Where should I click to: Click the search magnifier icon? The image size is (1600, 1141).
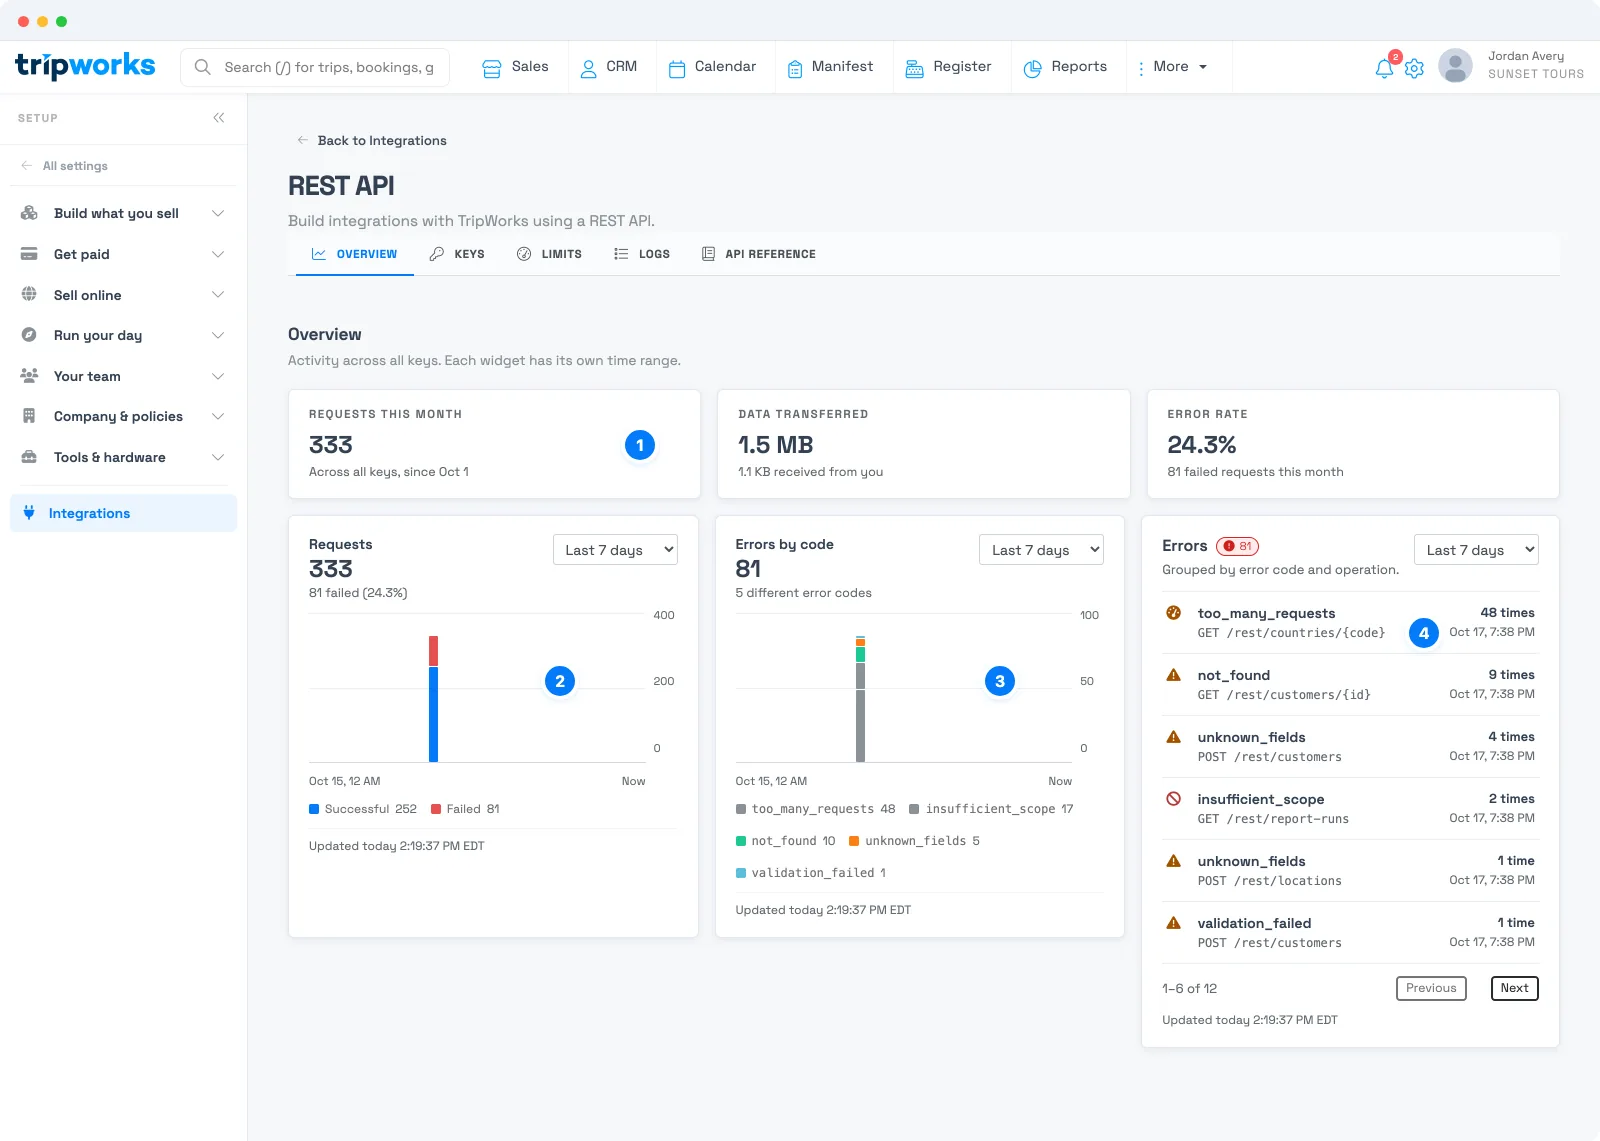tap(203, 67)
